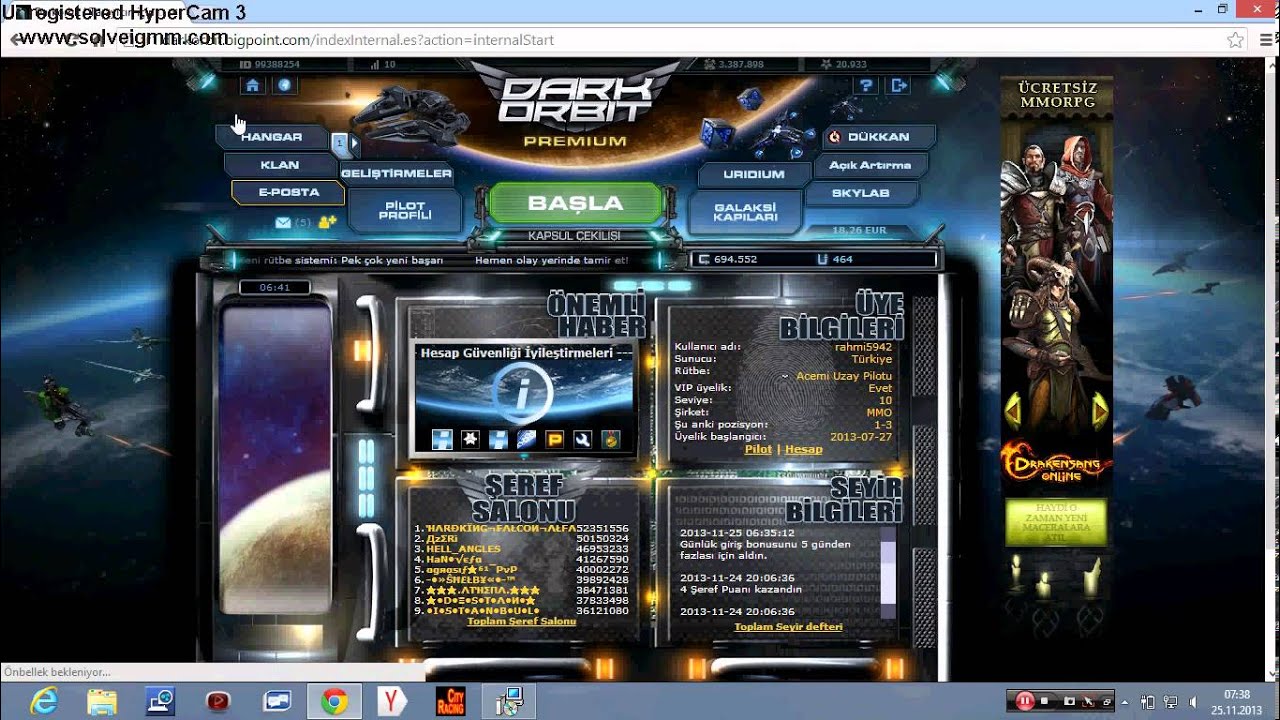Click previous arrow on Drakensang ad
The image size is (1280, 720).
click(1012, 410)
